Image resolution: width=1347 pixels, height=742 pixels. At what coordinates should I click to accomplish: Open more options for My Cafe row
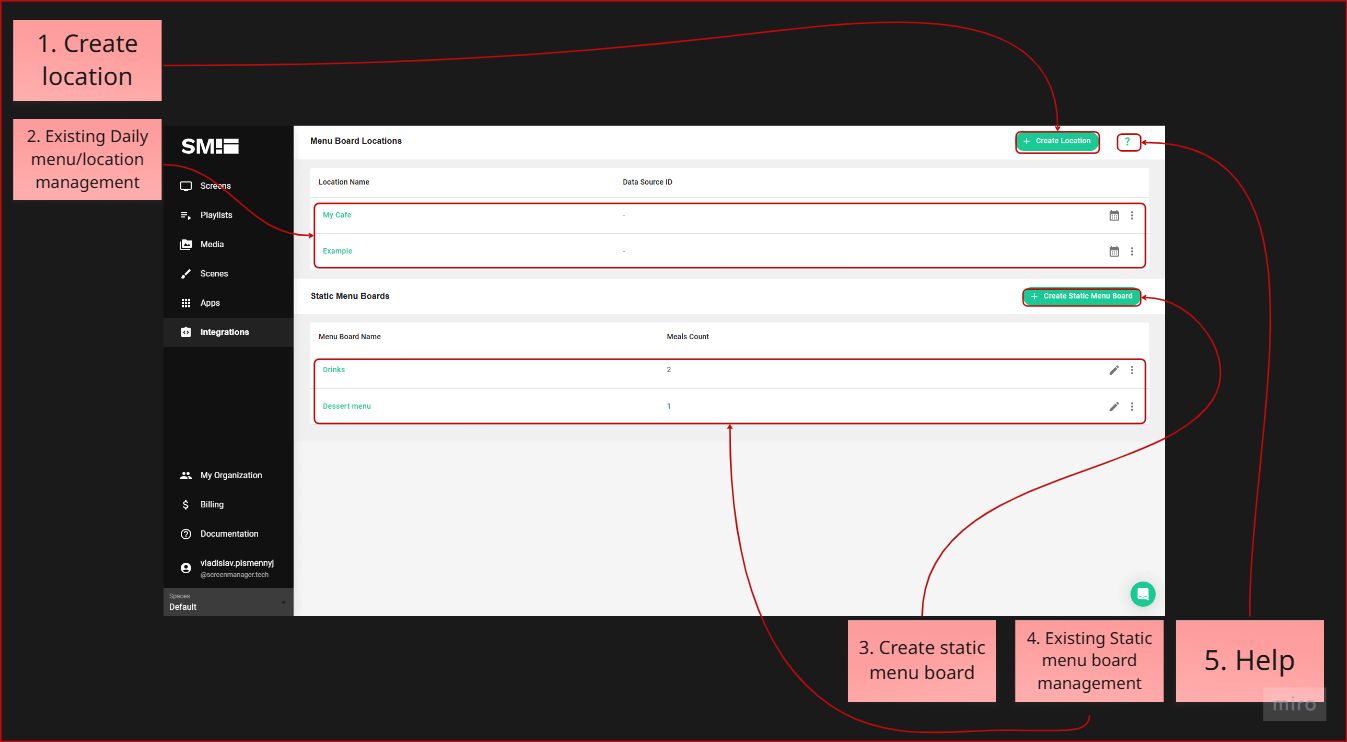(x=1132, y=215)
